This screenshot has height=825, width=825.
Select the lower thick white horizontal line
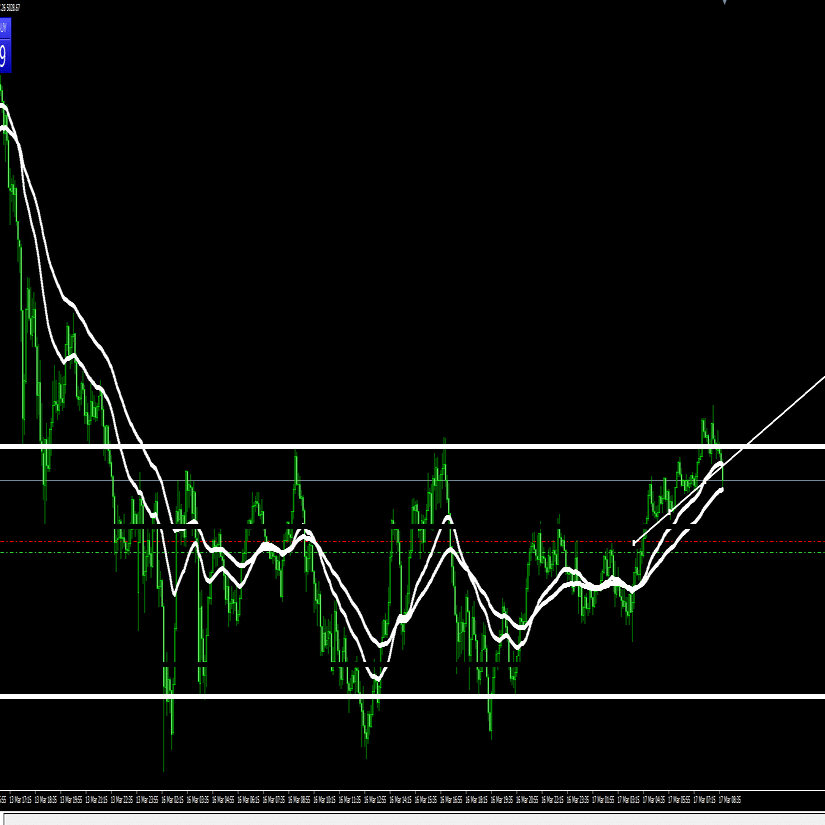pyautogui.click(x=412, y=696)
